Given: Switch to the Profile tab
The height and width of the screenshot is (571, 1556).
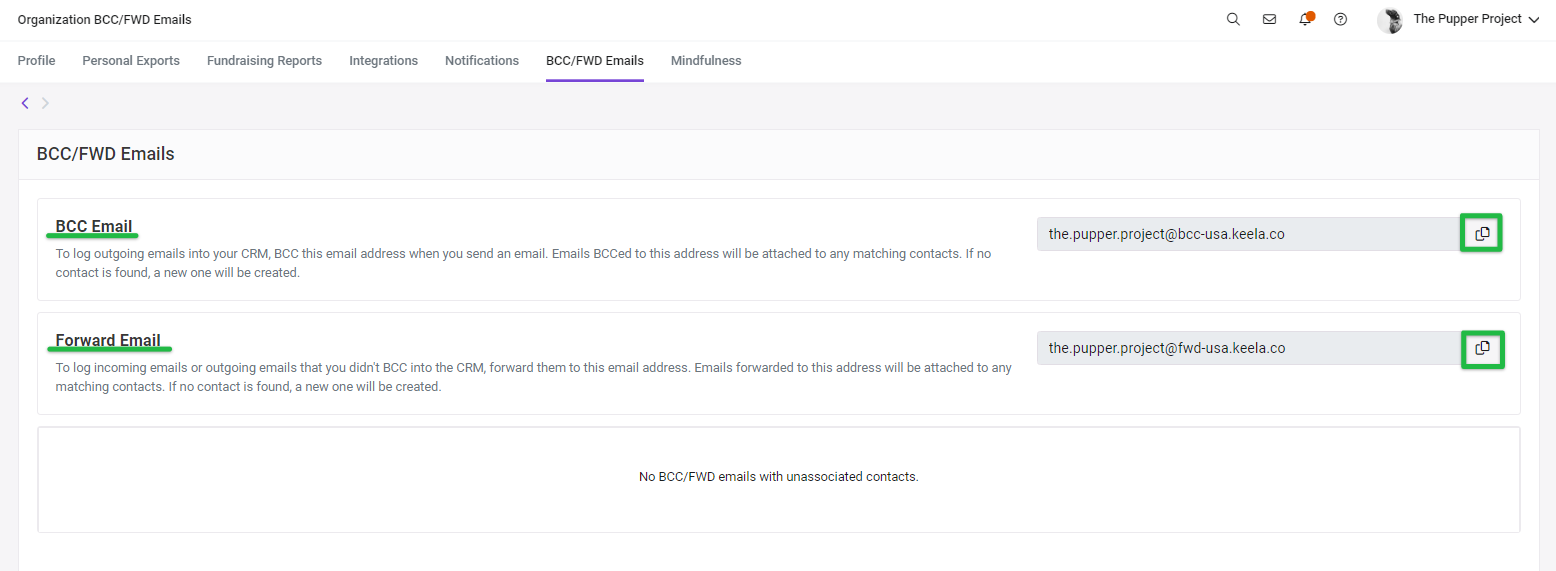Looking at the screenshot, I should (37, 61).
